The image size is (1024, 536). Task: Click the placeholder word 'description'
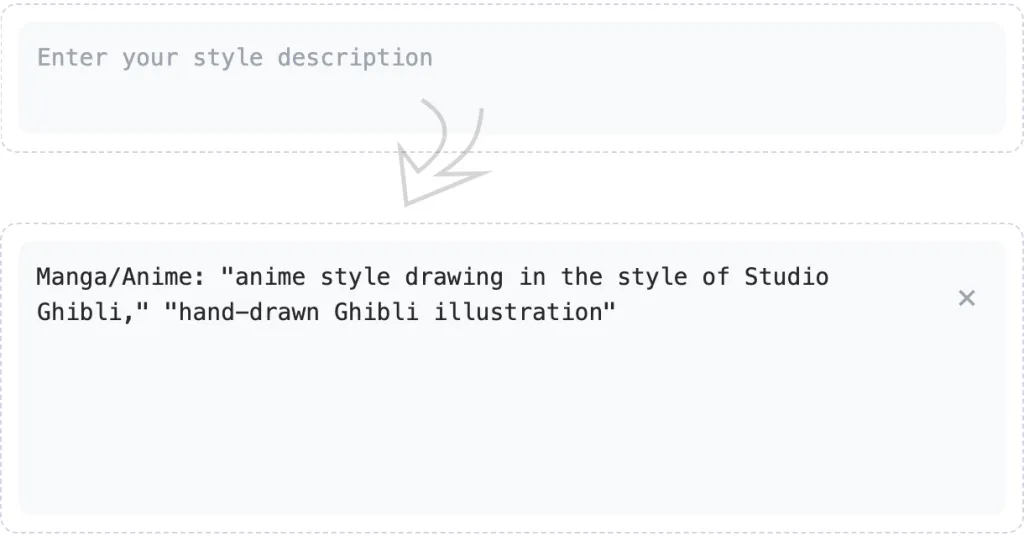(x=355, y=57)
